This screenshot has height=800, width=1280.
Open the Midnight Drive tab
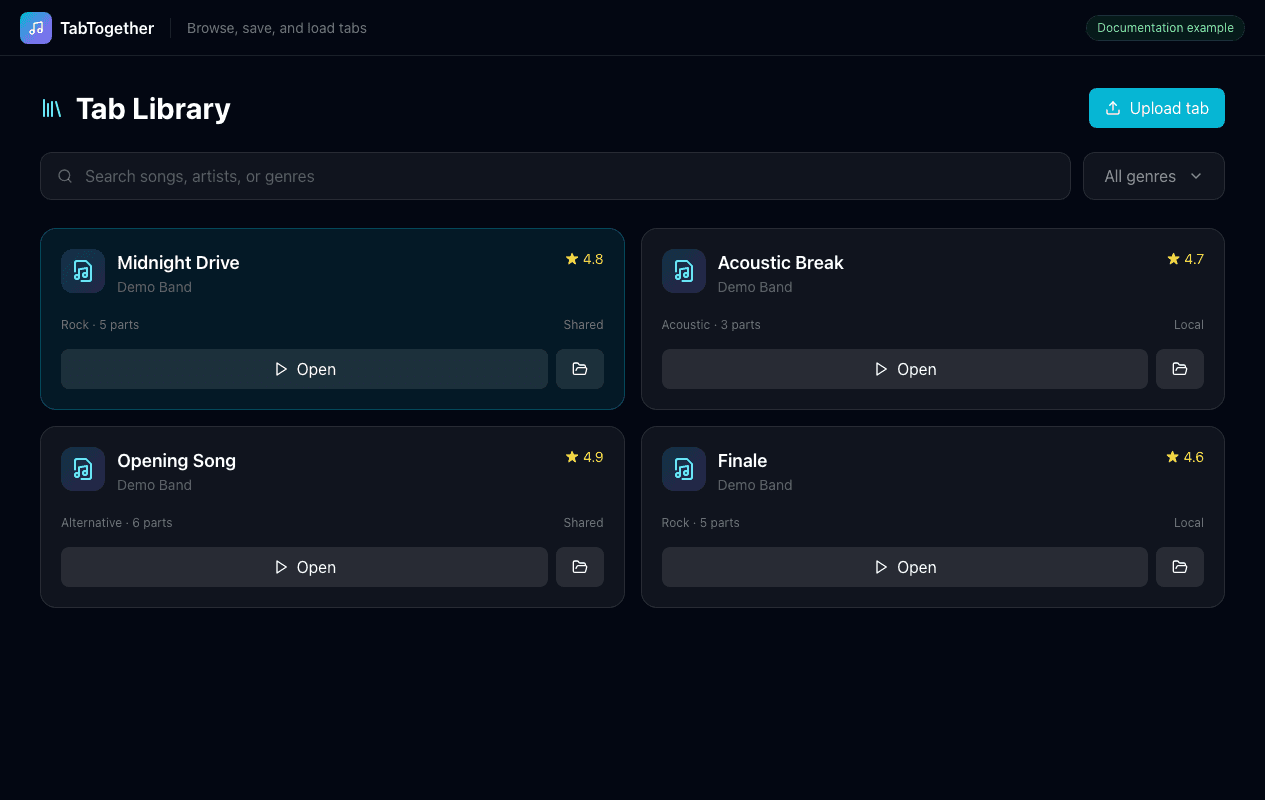coord(304,369)
